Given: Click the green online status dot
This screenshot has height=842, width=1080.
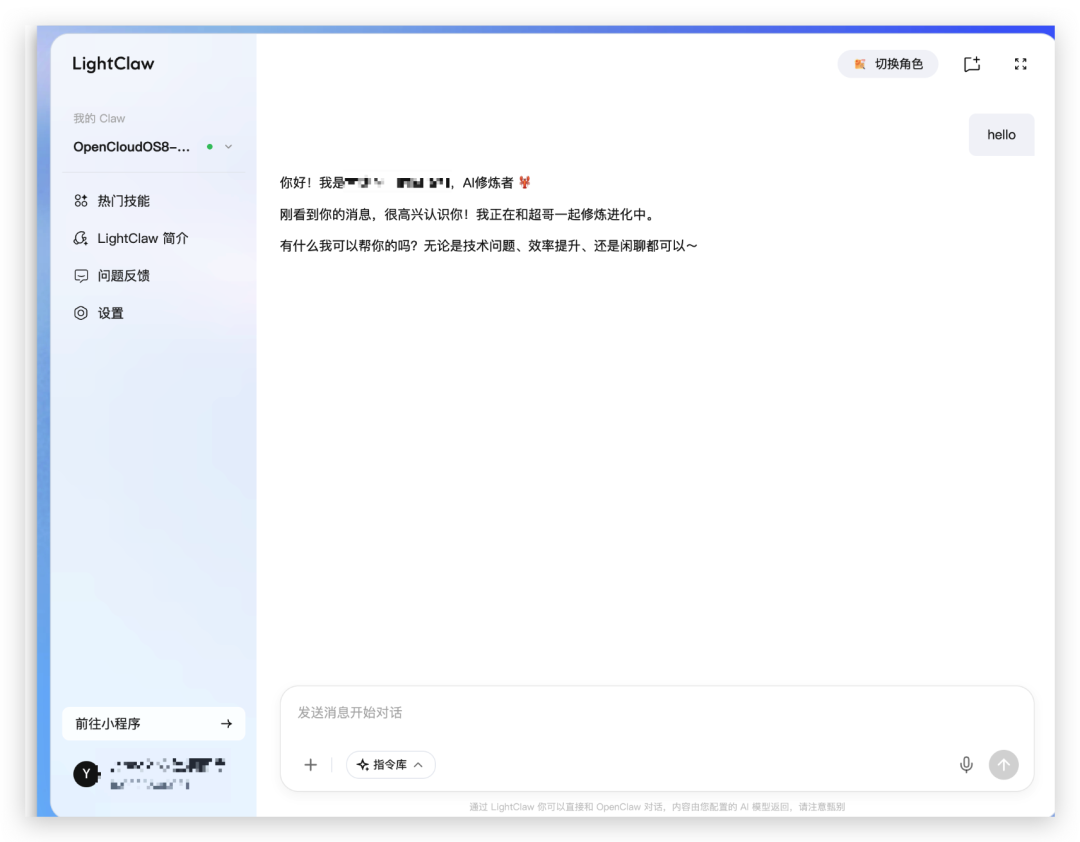Looking at the screenshot, I should tap(210, 147).
